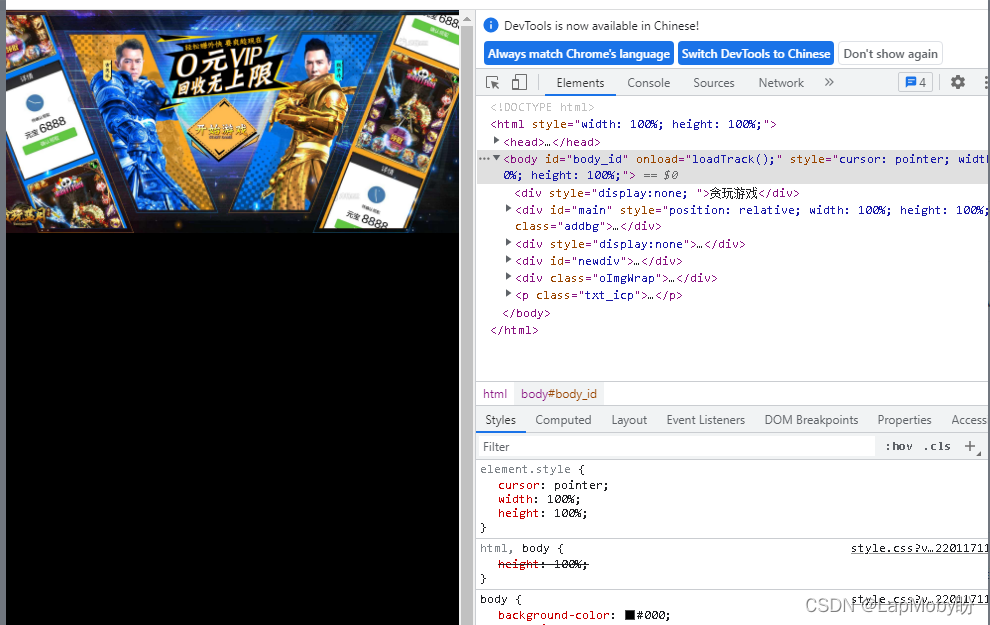Switch to the Console tab
Screen dimensions: 990x625
pyautogui.click(x=648, y=83)
